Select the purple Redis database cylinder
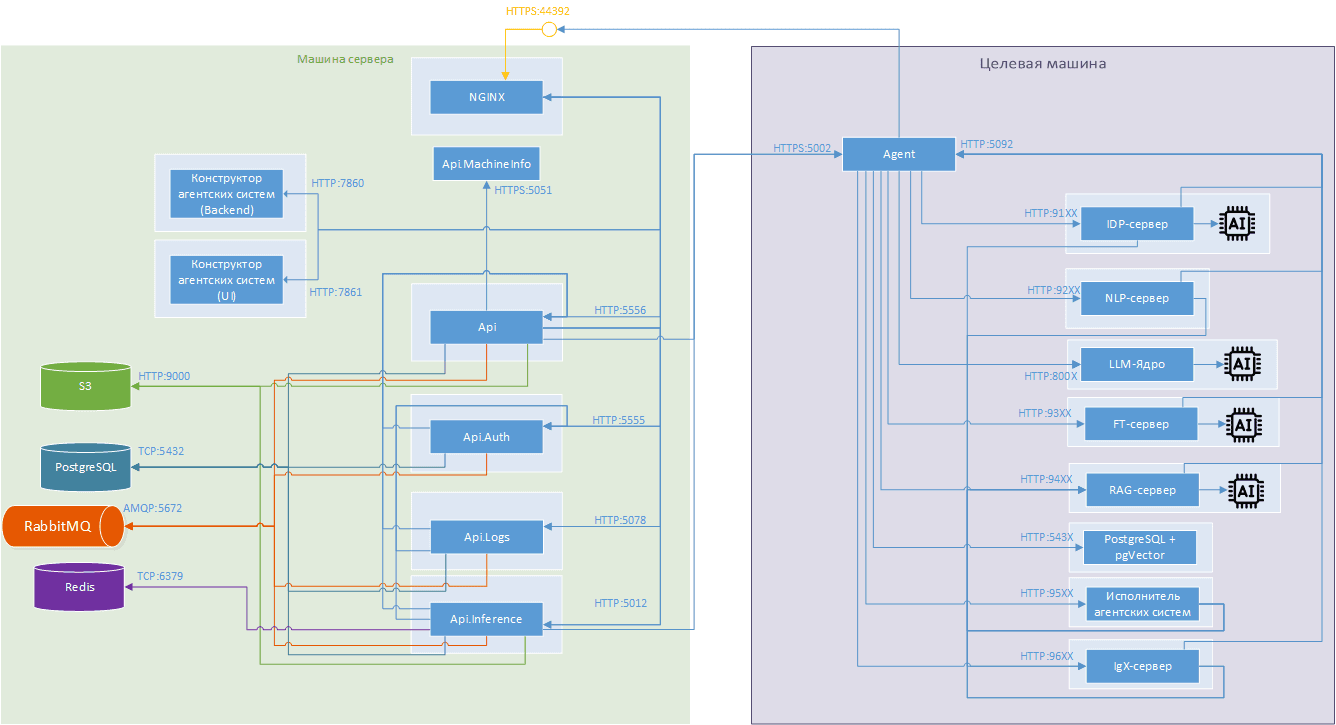This screenshot has height=725, width=1336. (80, 587)
